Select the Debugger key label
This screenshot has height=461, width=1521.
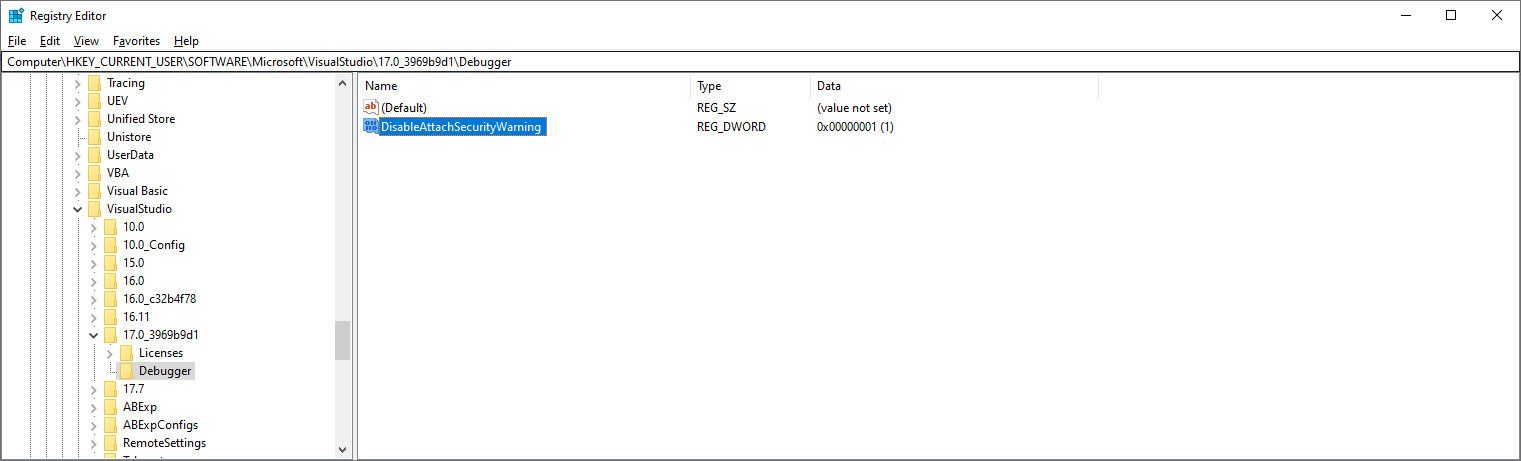point(165,371)
